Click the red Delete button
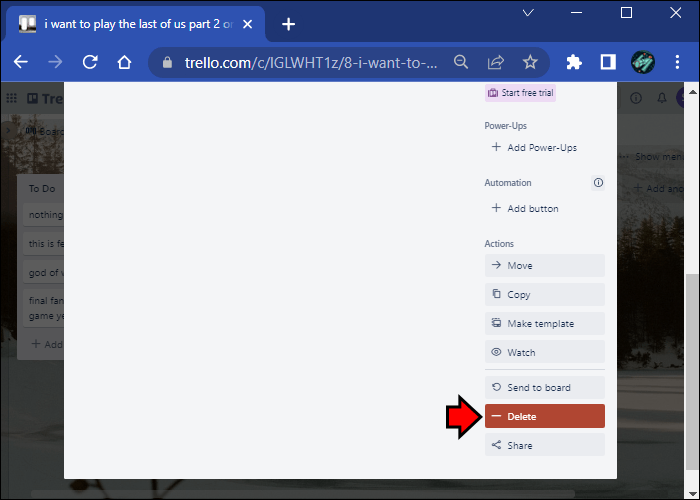 pos(545,416)
